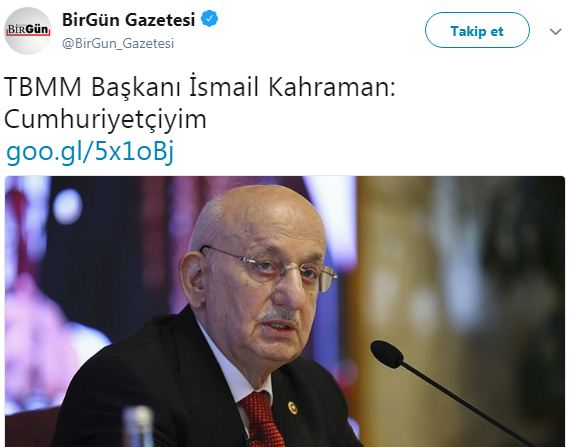Open the attached photo of the speaker
This screenshot has width=570, height=447.
[285, 311]
